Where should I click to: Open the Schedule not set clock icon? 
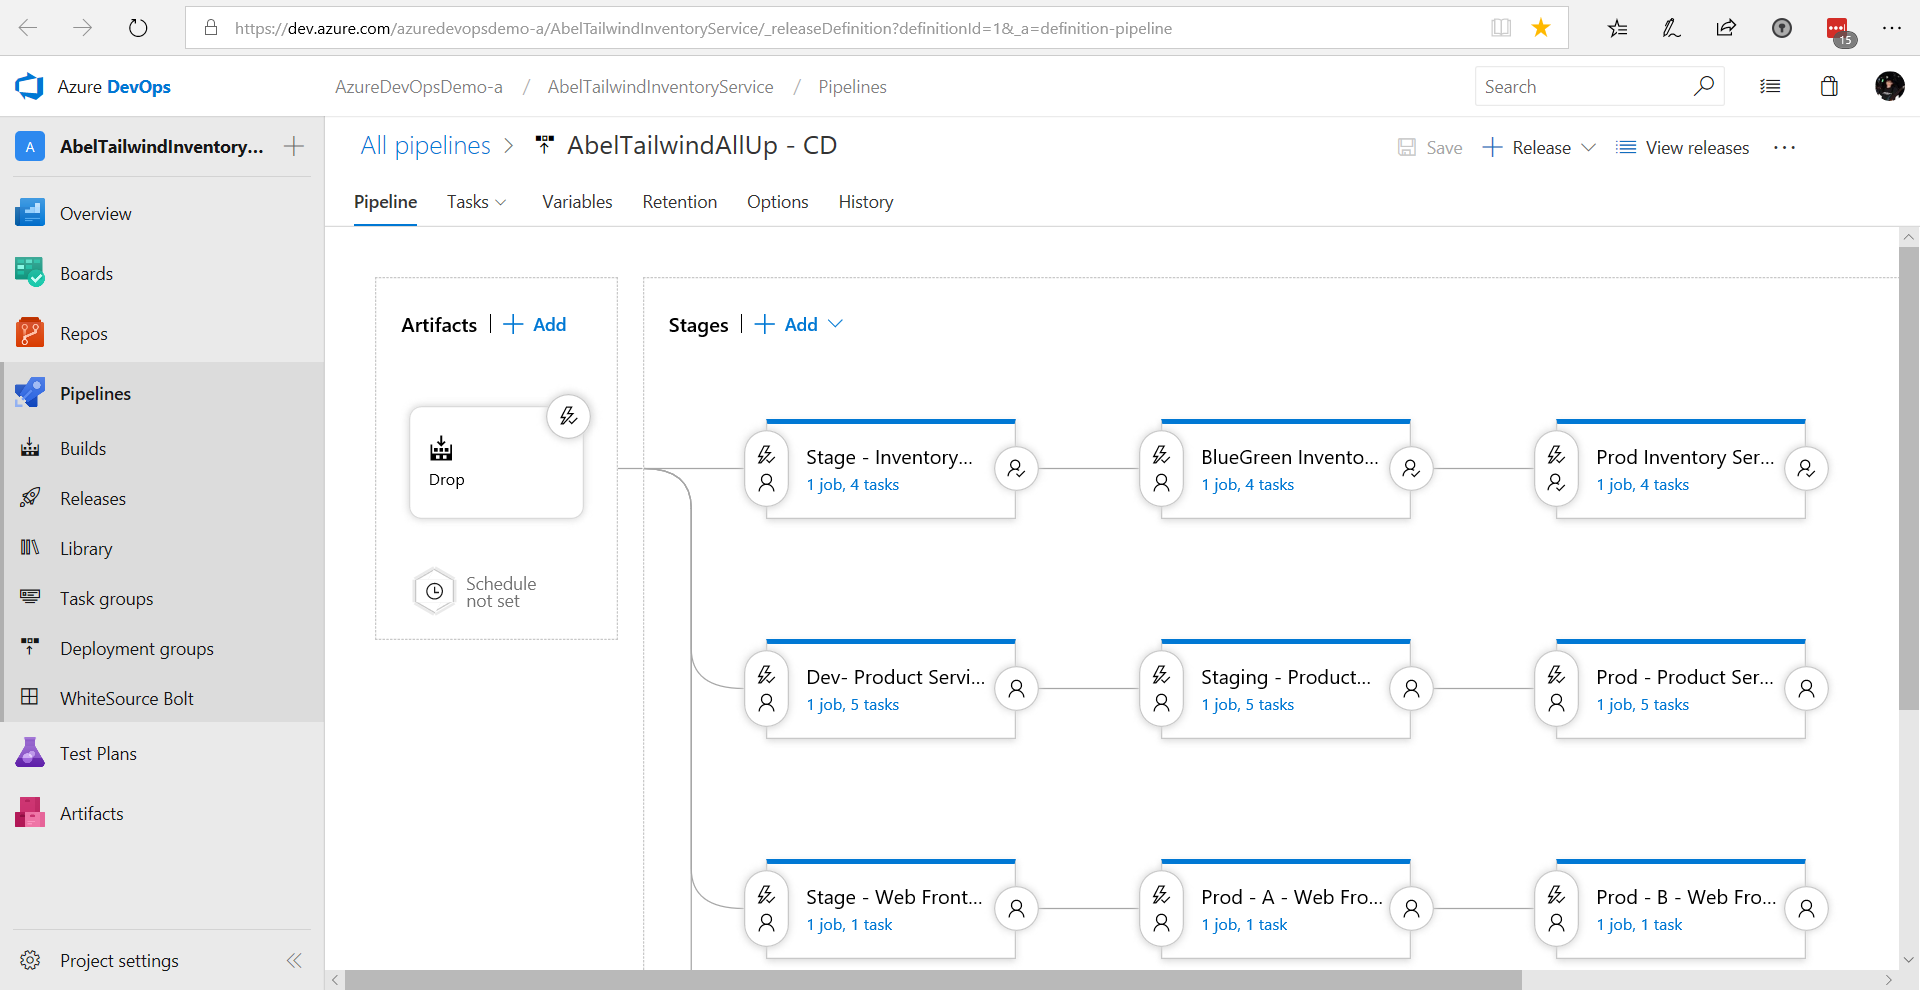tap(434, 591)
